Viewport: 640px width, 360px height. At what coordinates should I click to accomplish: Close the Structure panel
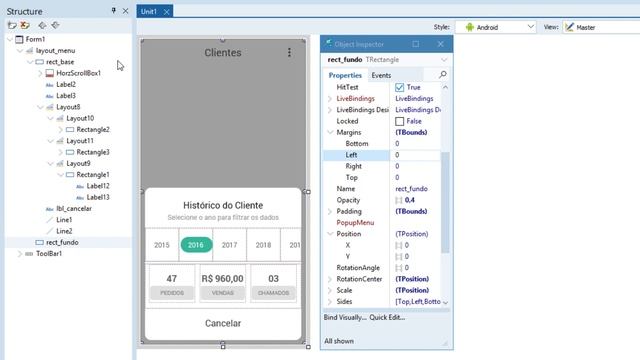click(125, 11)
